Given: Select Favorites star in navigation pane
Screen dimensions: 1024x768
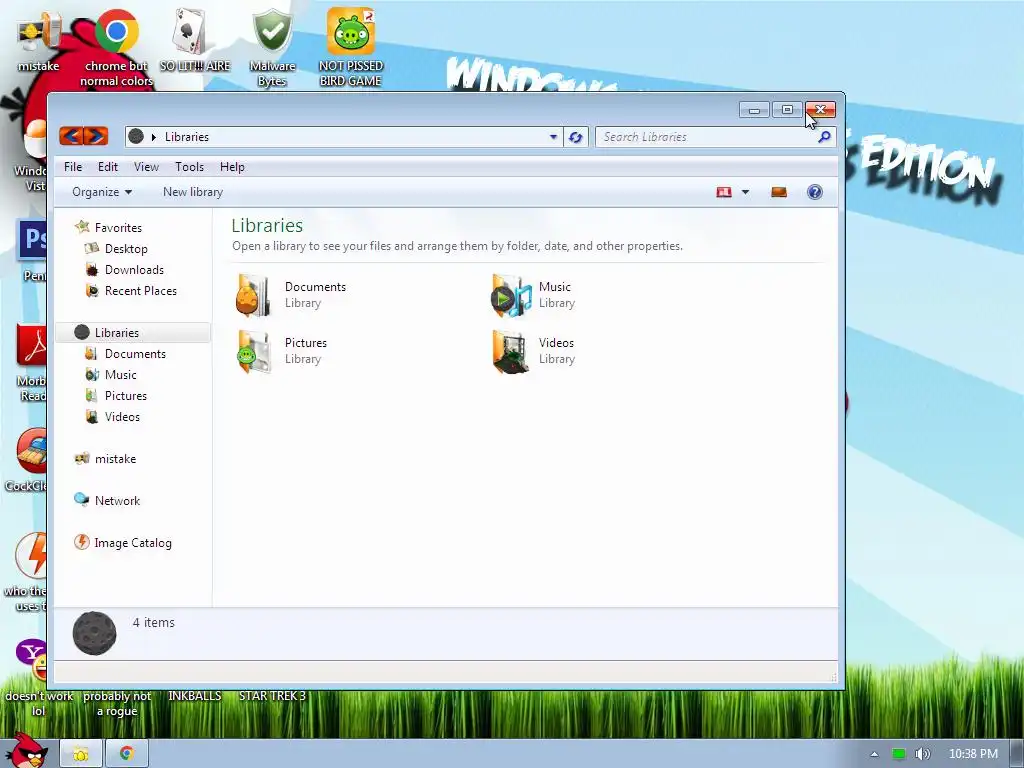Looking at the screenshot, I should click(x=82, y=227).
